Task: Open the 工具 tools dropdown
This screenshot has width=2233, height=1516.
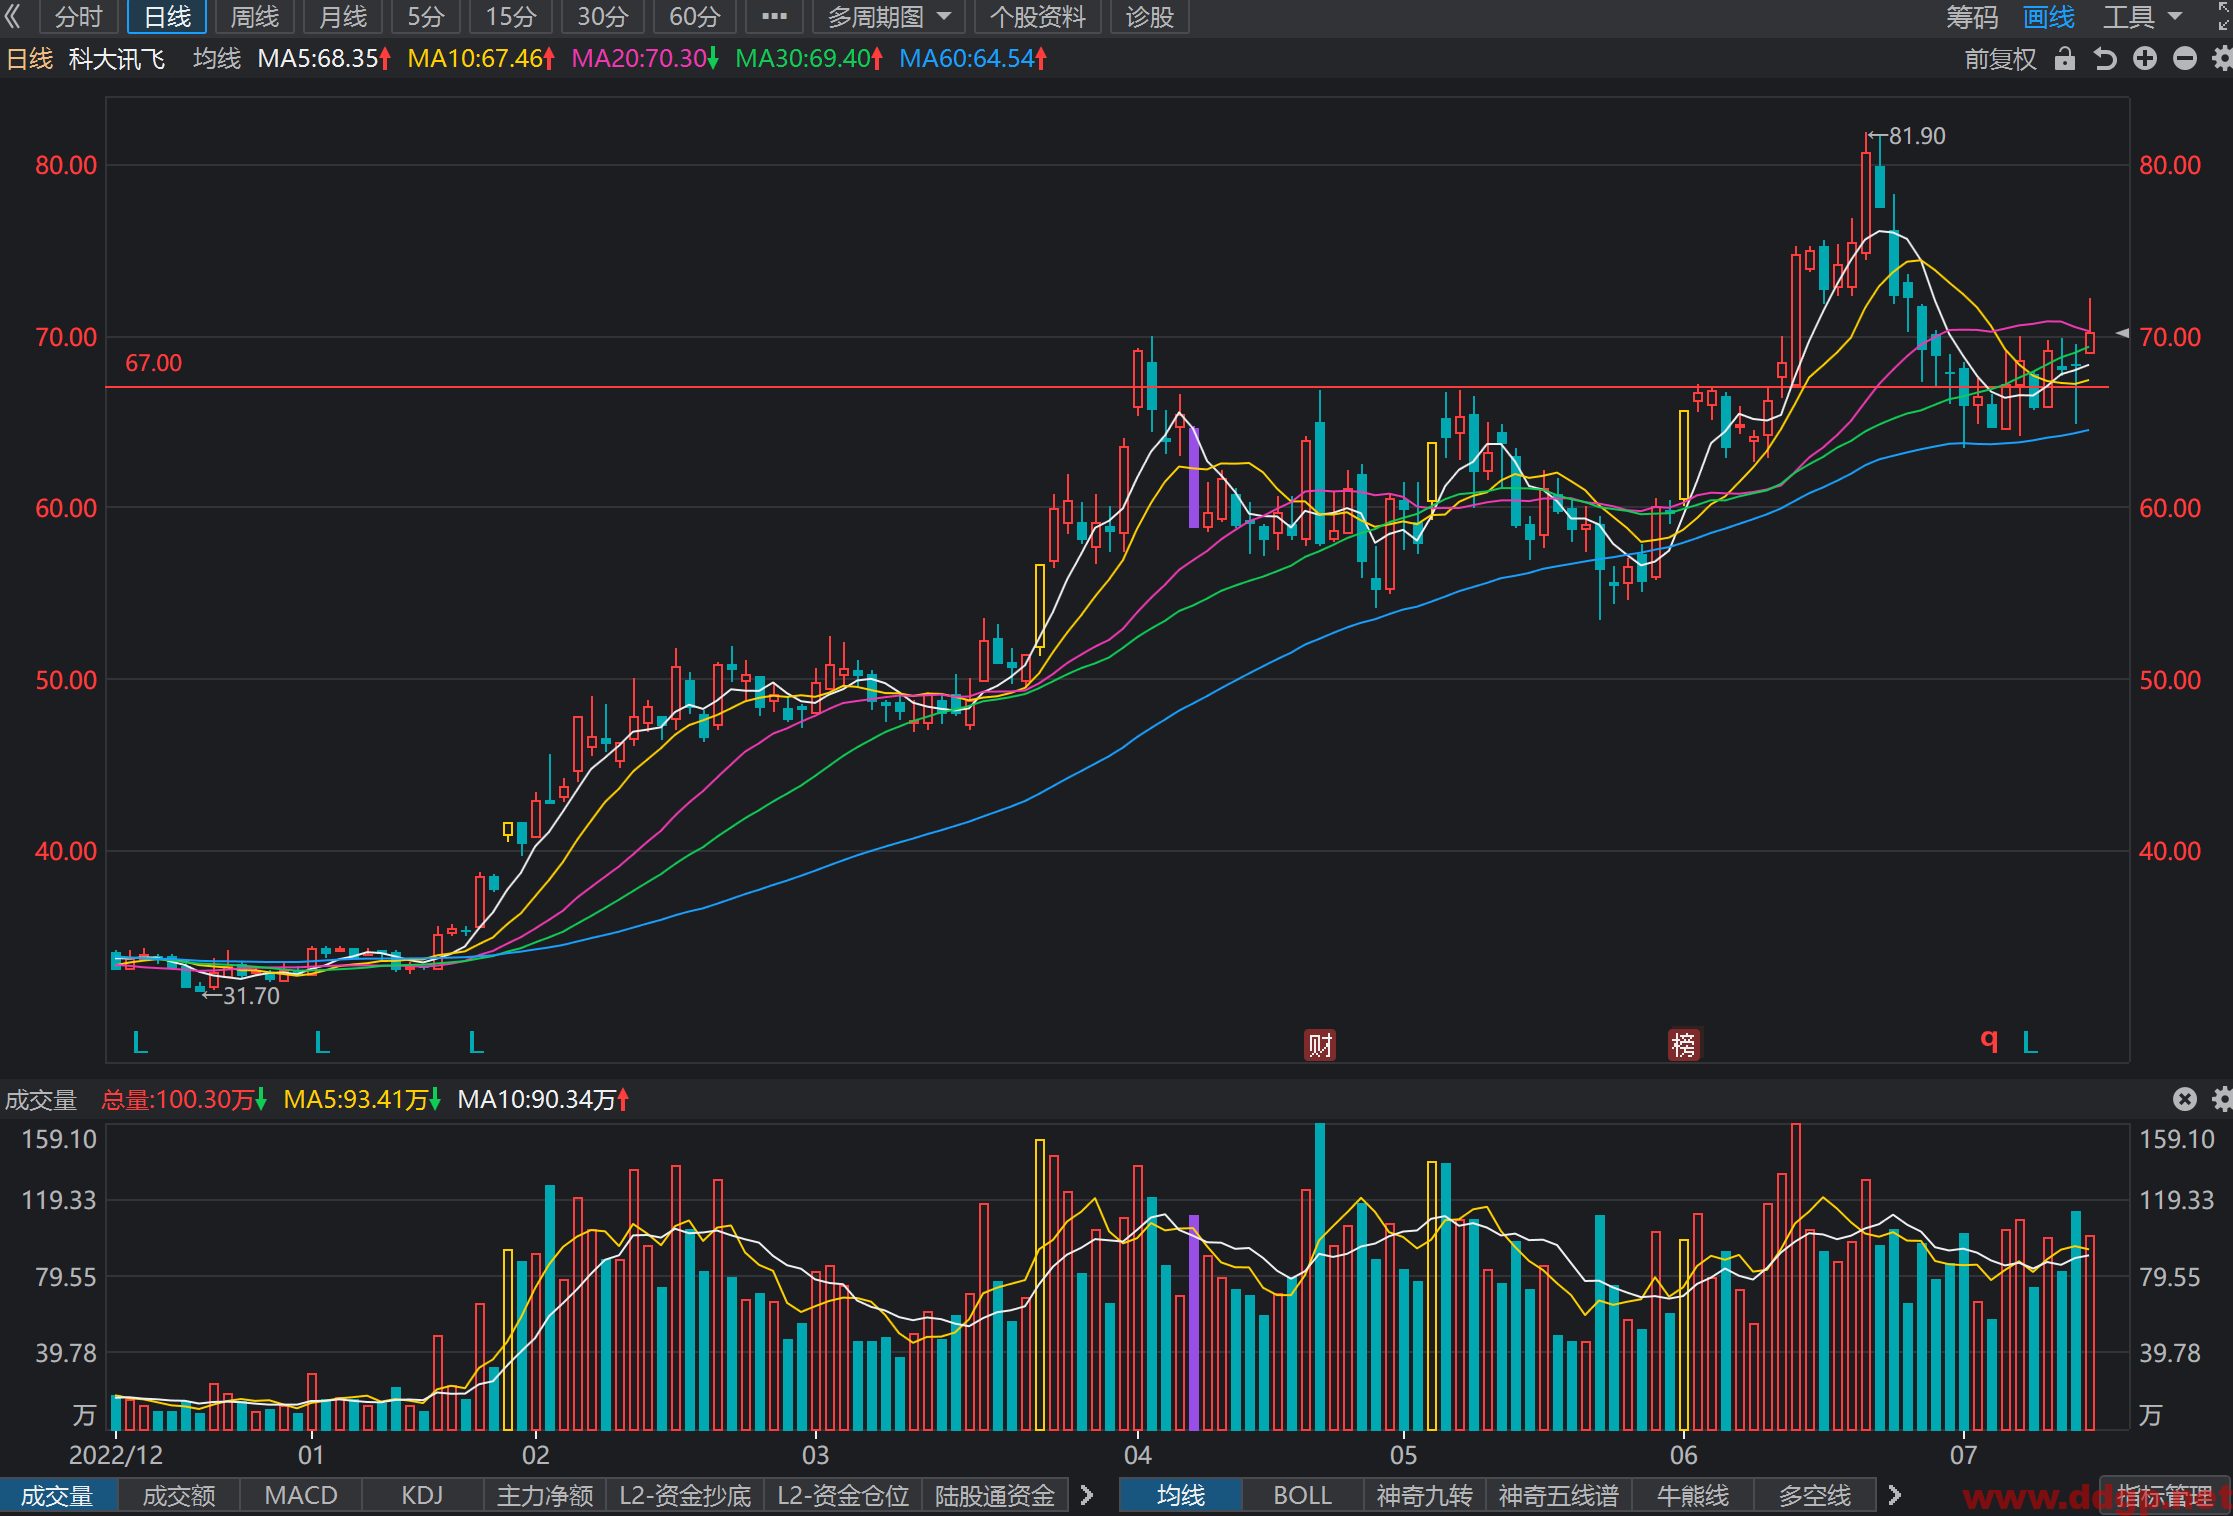Action: tap(2142, 17)
